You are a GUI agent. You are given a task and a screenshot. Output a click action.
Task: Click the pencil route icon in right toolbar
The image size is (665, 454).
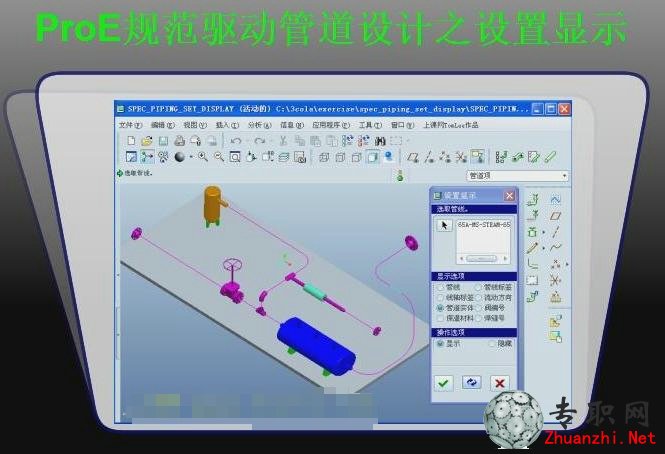coord(533,248)
